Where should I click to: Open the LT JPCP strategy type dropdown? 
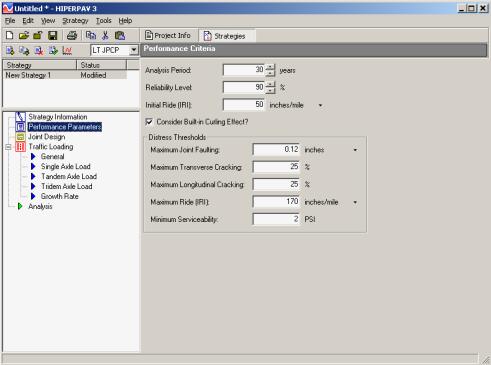click(134, 50)
